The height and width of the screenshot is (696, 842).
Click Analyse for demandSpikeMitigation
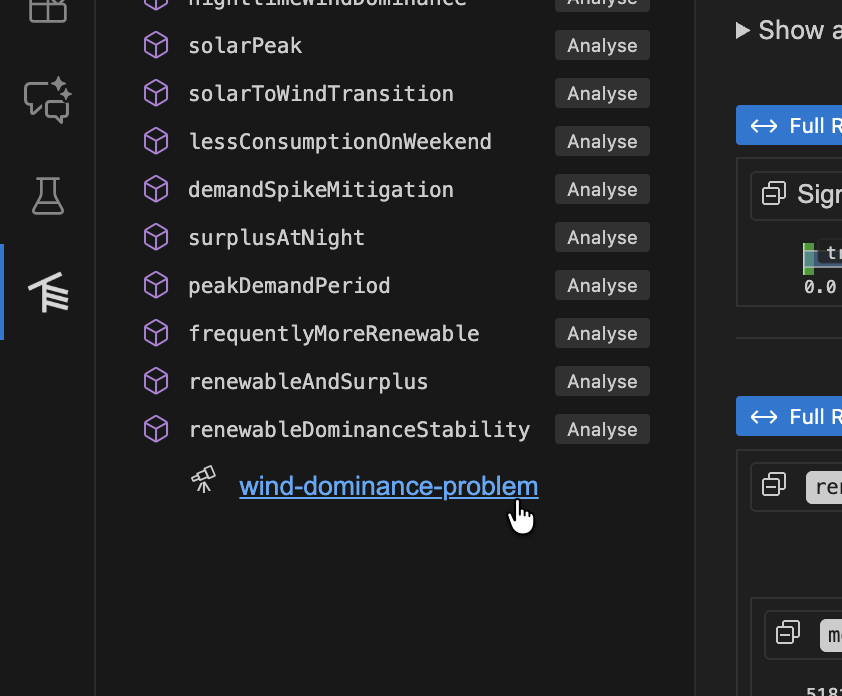pyautogui.click(x=601, y=189)
